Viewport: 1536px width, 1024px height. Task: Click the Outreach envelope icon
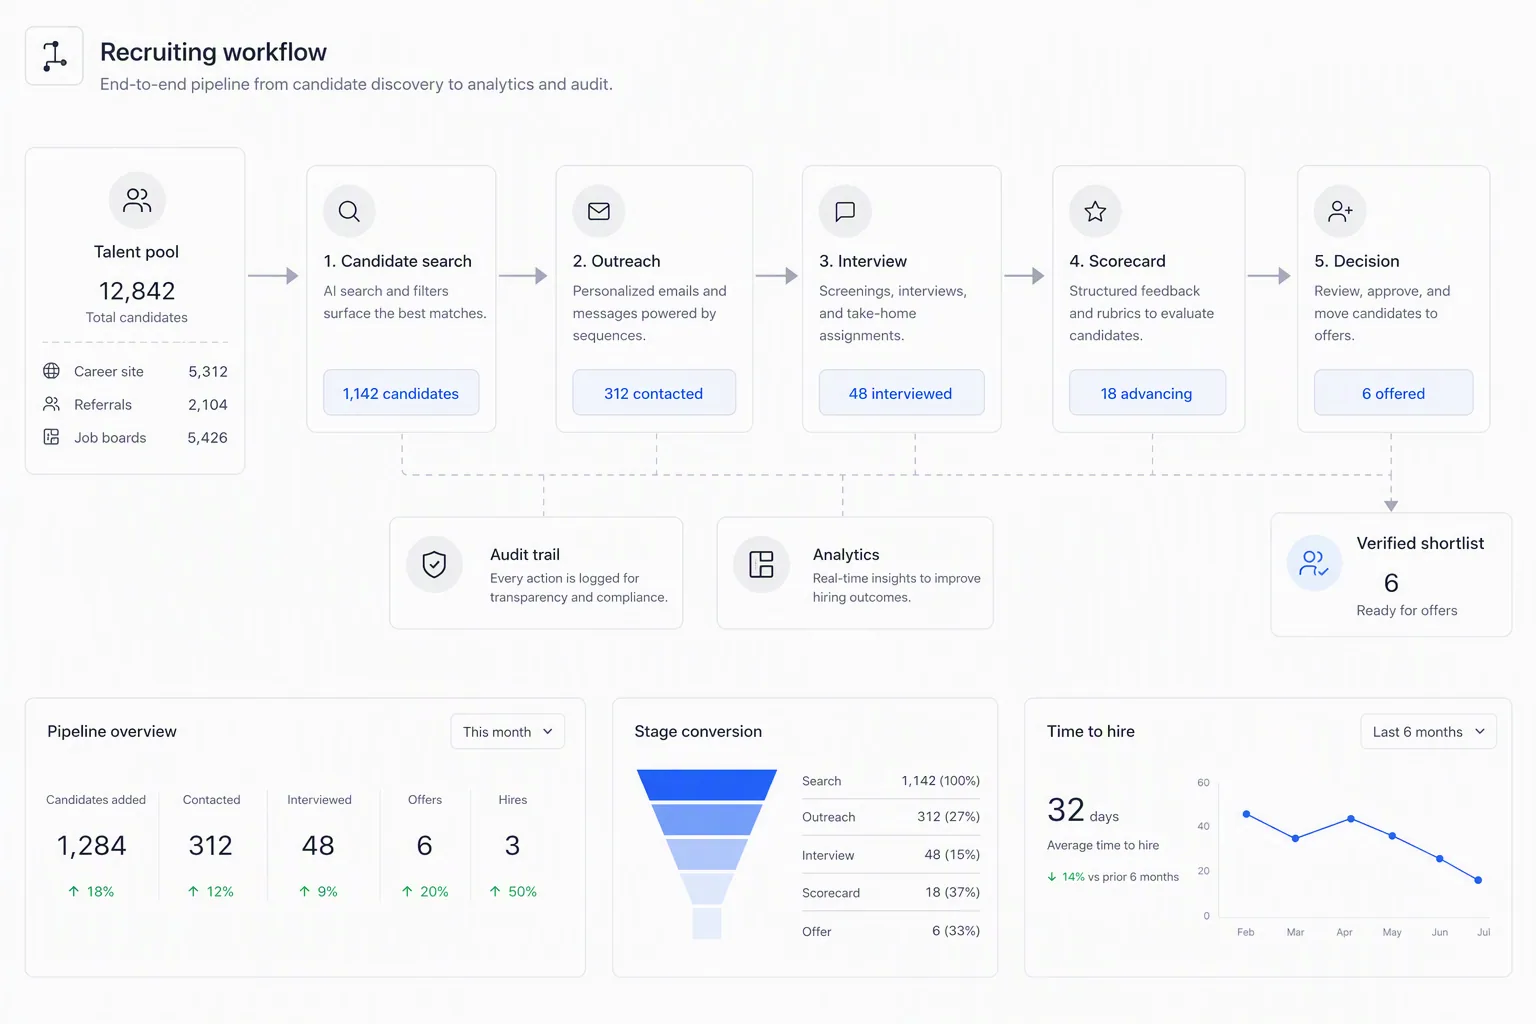tap(599, 211)
